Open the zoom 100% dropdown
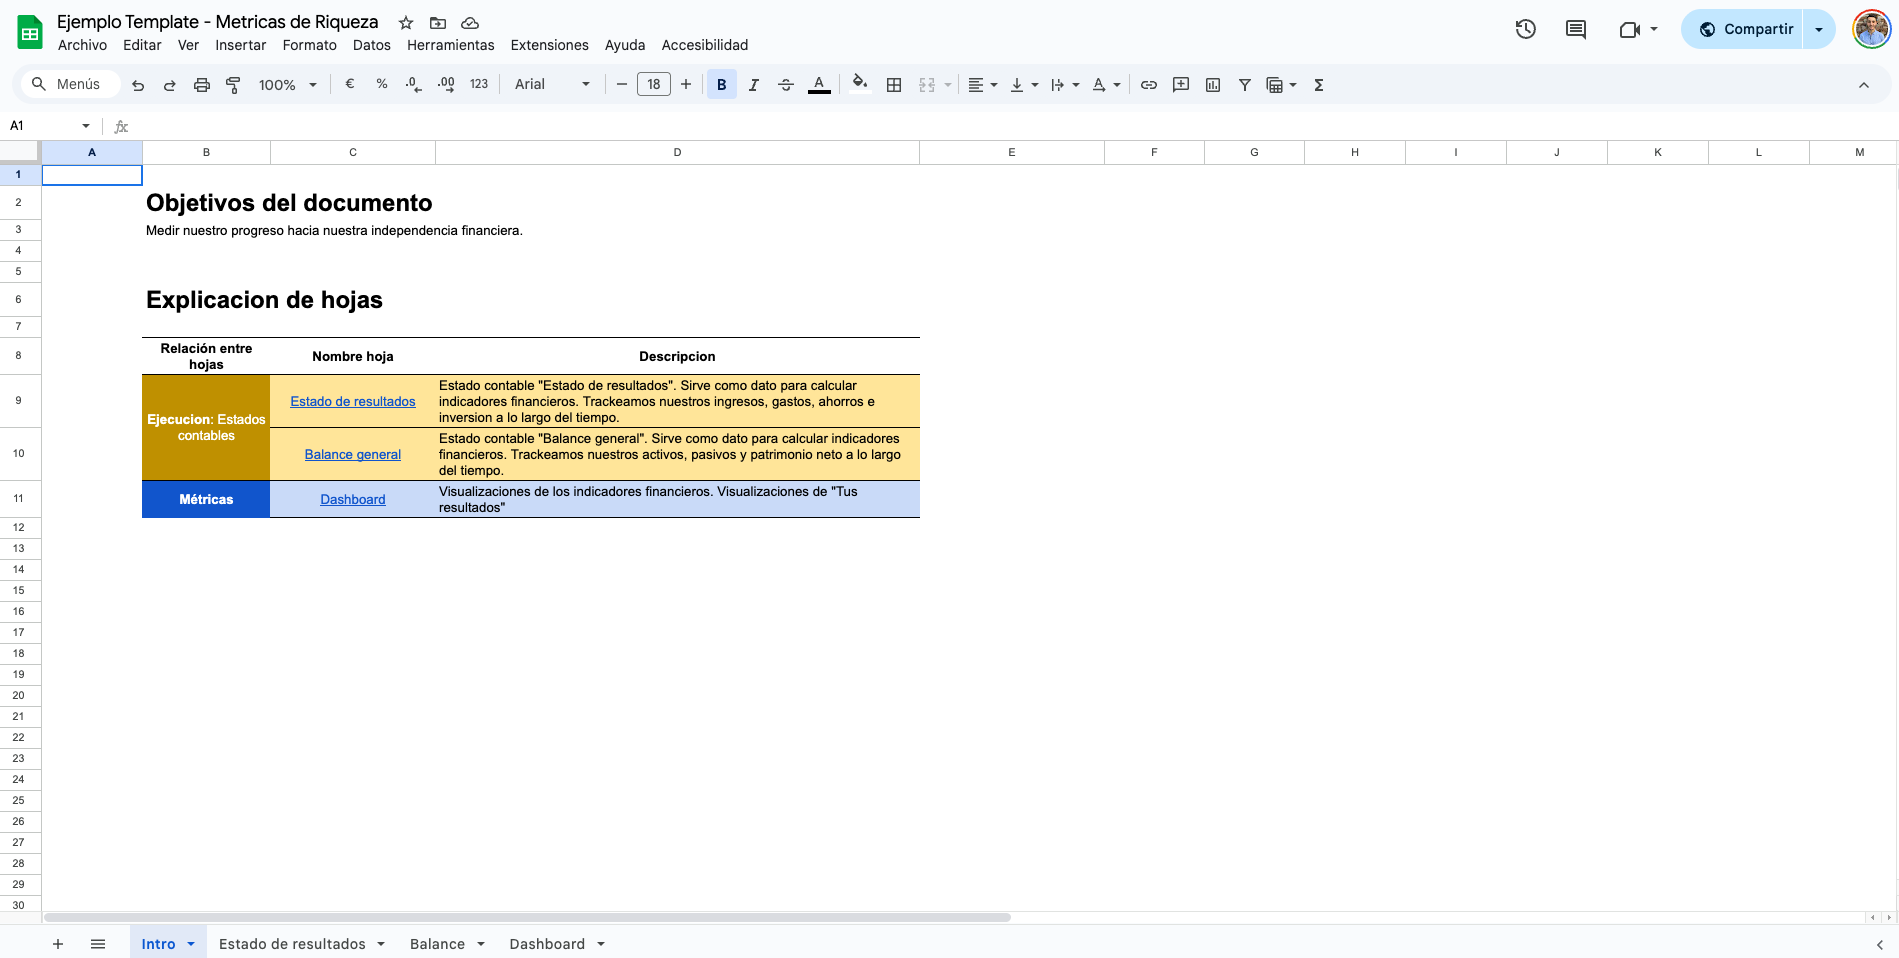The image size is (1899, 958). coord(287,85)
